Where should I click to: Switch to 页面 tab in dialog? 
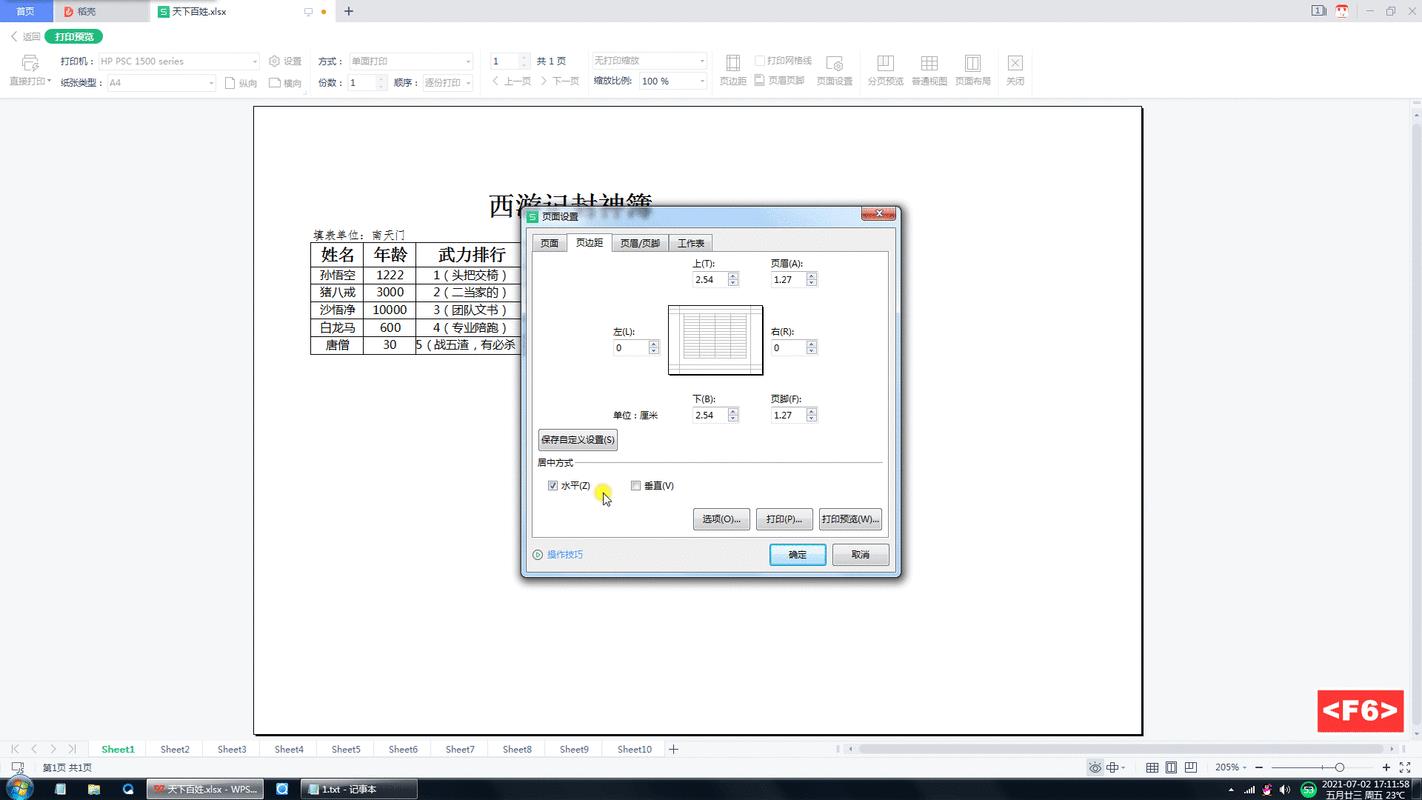(549, 243)
